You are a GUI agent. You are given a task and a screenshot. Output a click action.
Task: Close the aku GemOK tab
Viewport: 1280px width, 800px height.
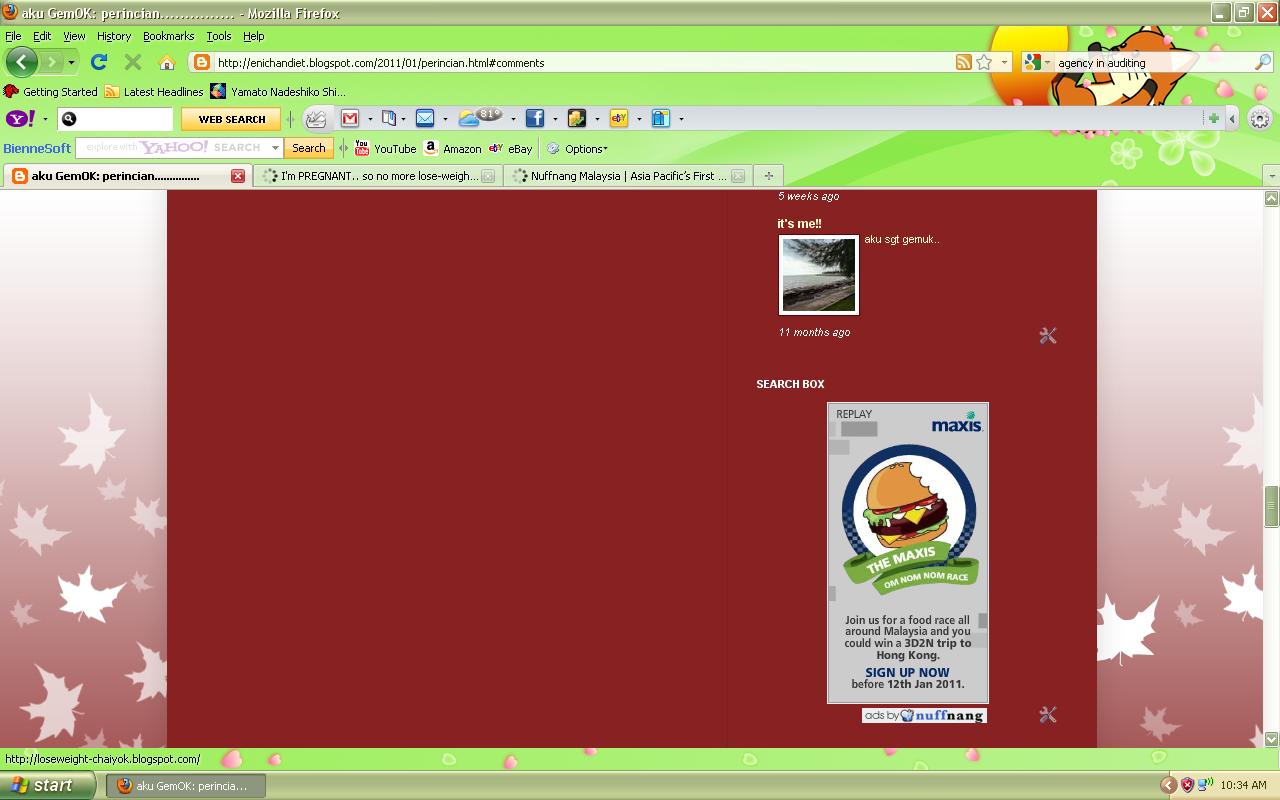(x=238, y=176)
